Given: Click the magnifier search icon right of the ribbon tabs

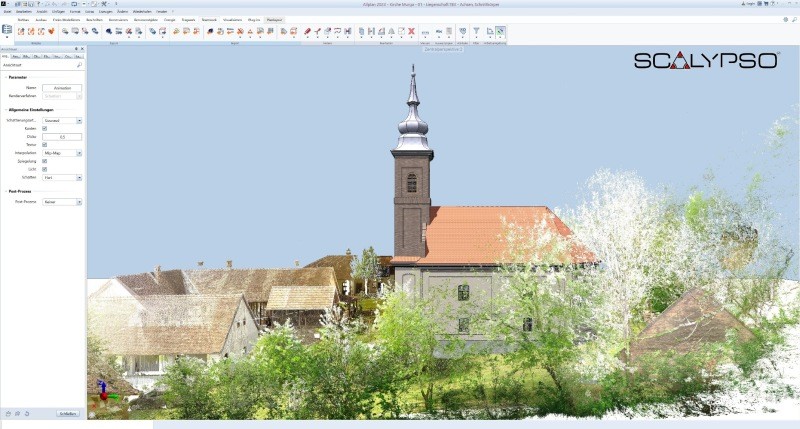Looking at the screenshot, I should (x=794, y=20).
